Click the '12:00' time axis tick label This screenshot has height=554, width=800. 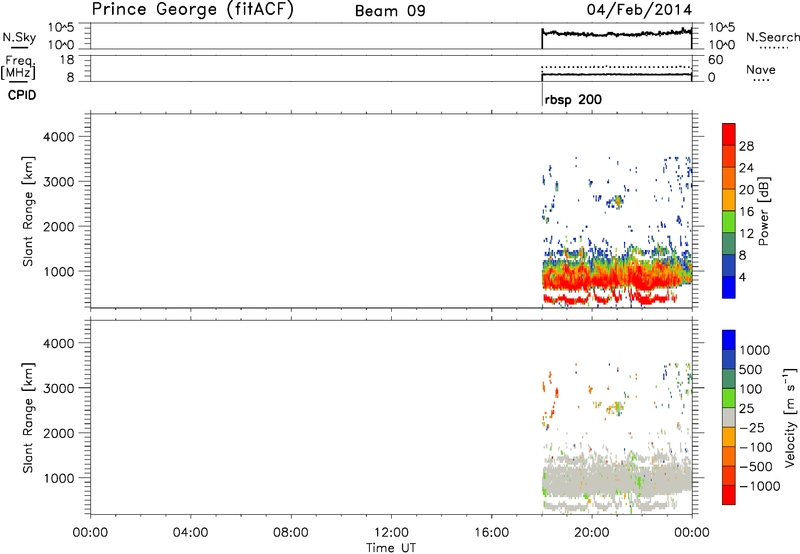click(x=391, y=533)
